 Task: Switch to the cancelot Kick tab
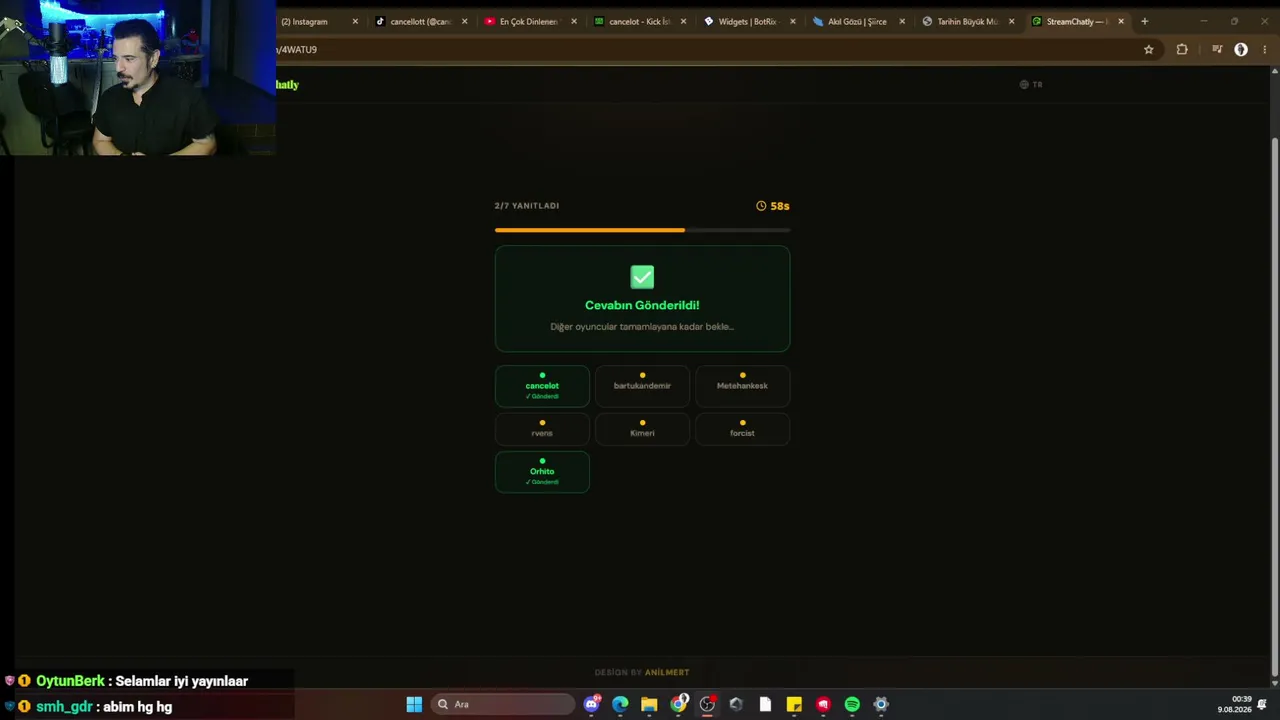[x=641, y=21]
